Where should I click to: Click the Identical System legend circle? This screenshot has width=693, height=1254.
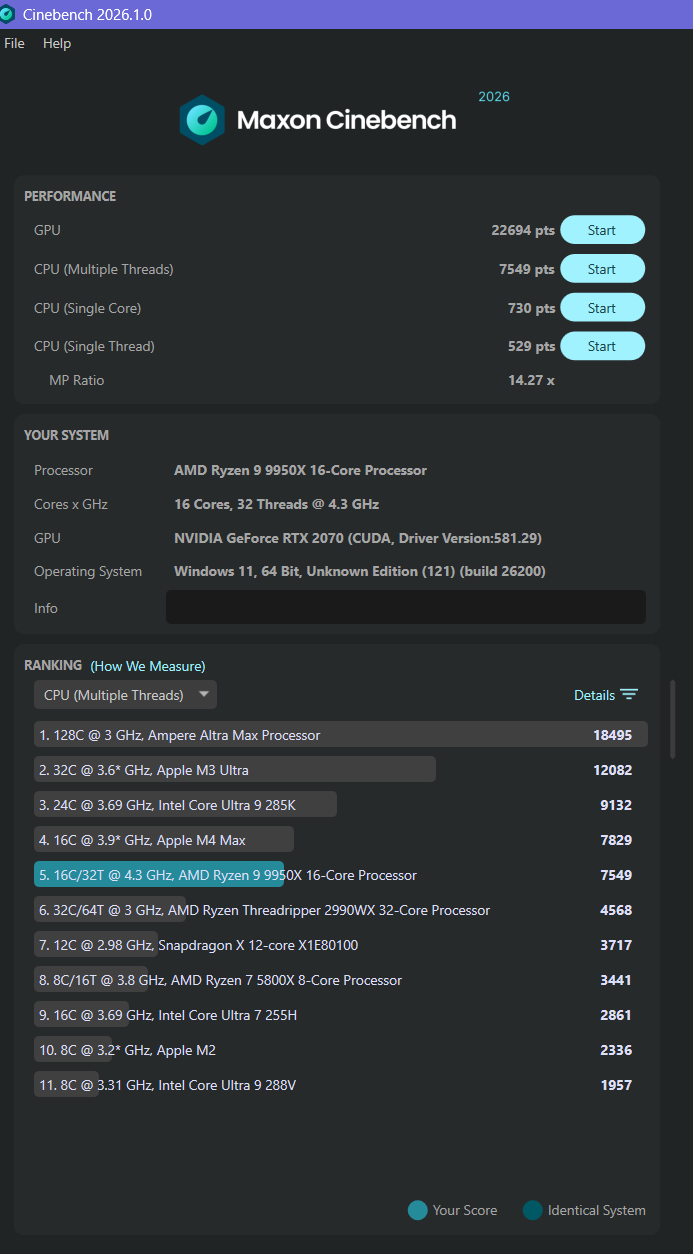(533, 1211)
